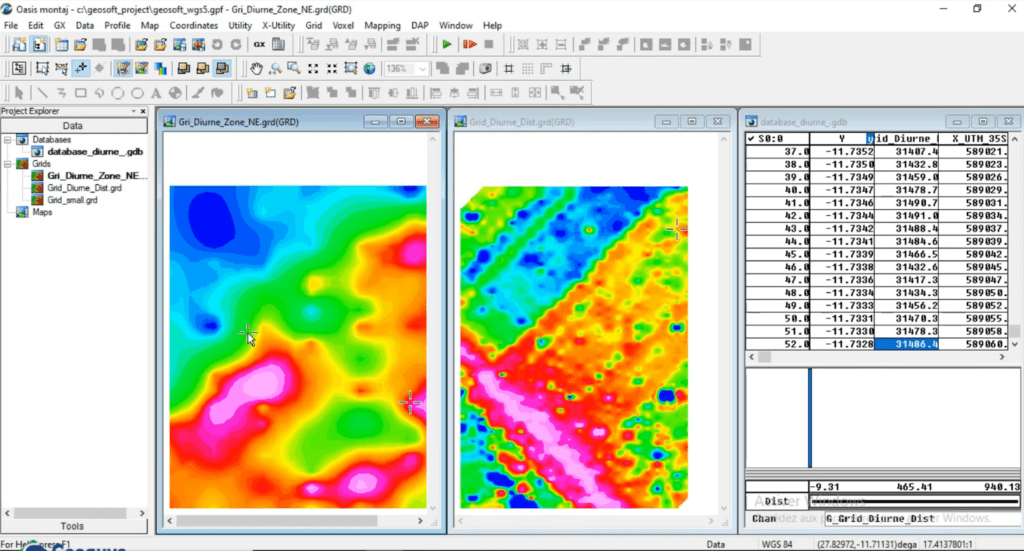Click the green Run script play icon
The image size is (1024, 551).
(447, 44)
